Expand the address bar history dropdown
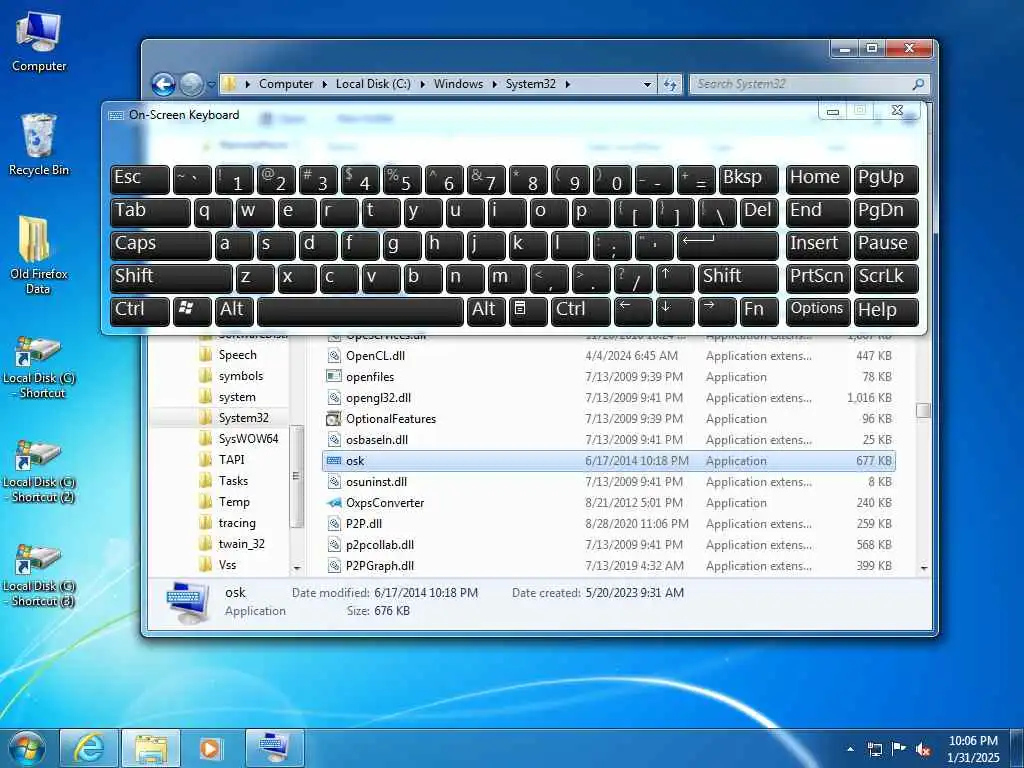Viewport: 1024px width, 768px height. click(x=647, y=84)
